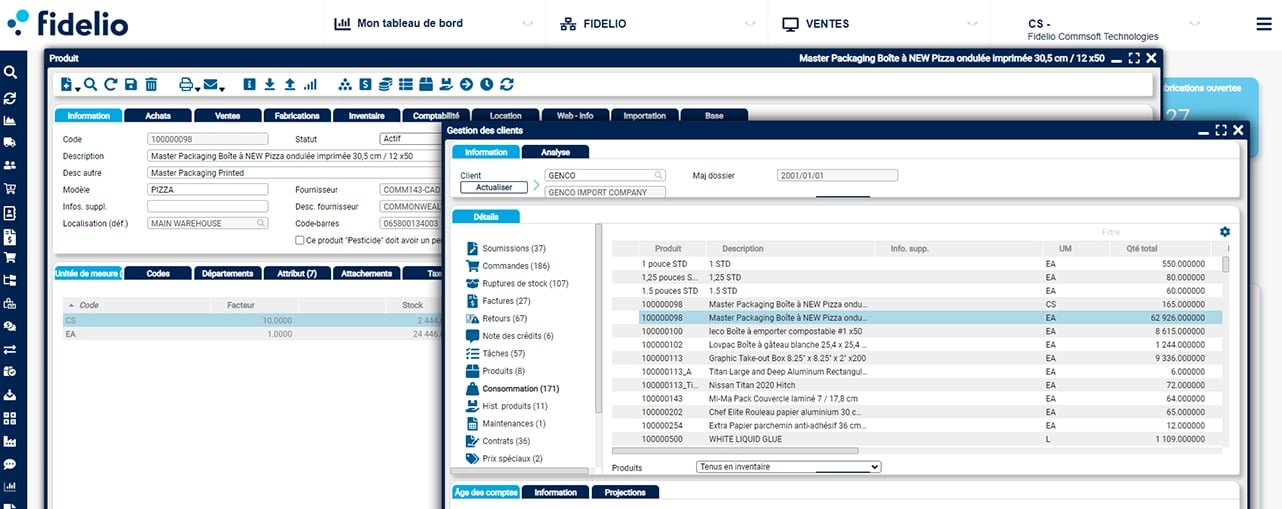Viewport: 1282px width, 509px height.
Task: Click the magnifier search icon in Produit toolbar
Action: tap(90, 84)
